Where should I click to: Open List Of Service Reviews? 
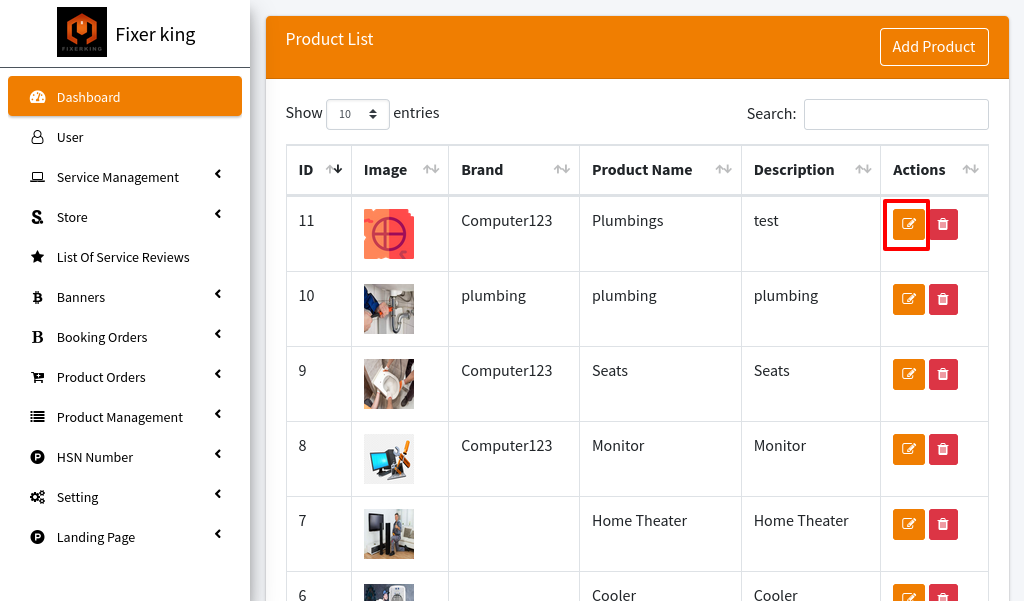tap(125, 257)
